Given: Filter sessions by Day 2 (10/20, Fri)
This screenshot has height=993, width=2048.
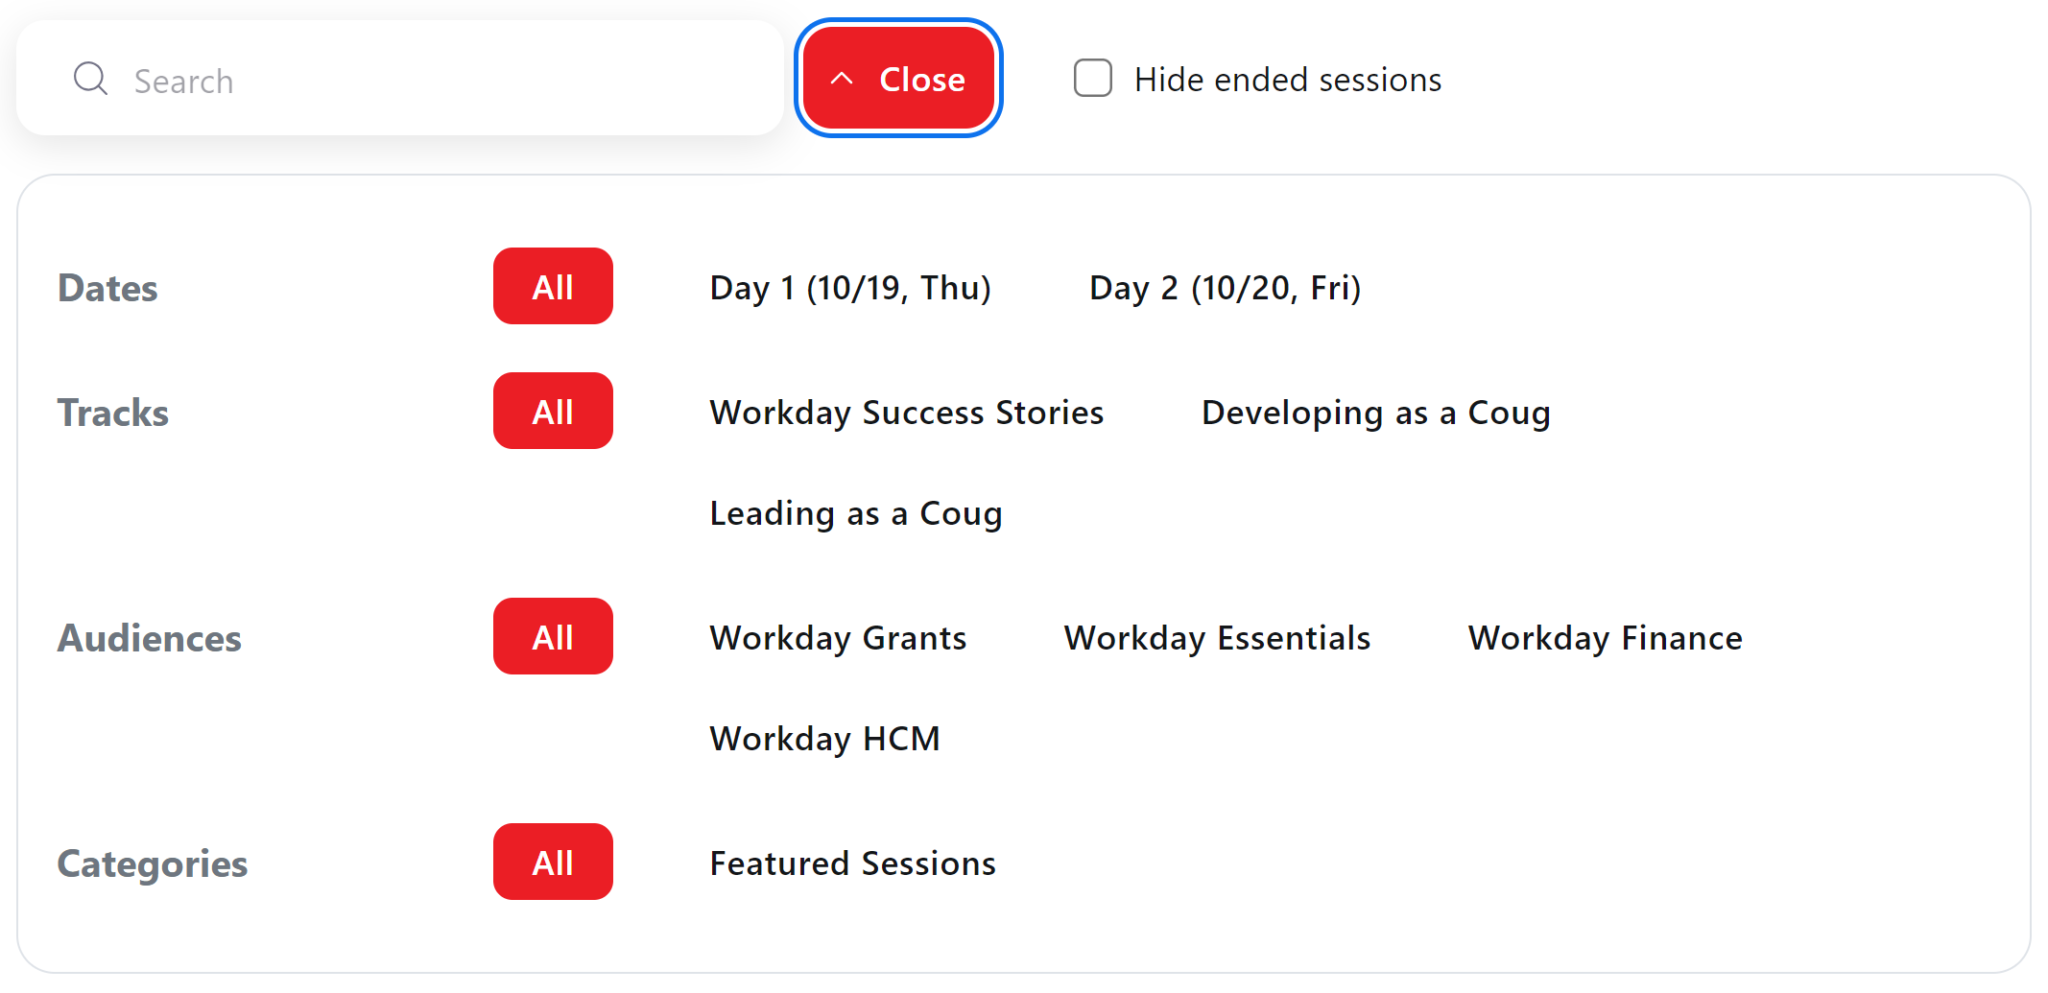Looking at the screenshot, I should click(1224, 288).
